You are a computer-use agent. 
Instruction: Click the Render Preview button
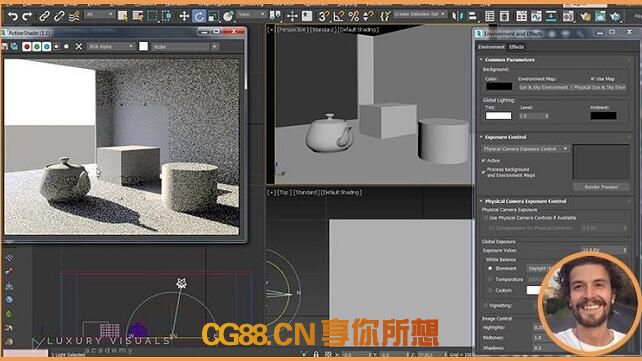point(601,187)
